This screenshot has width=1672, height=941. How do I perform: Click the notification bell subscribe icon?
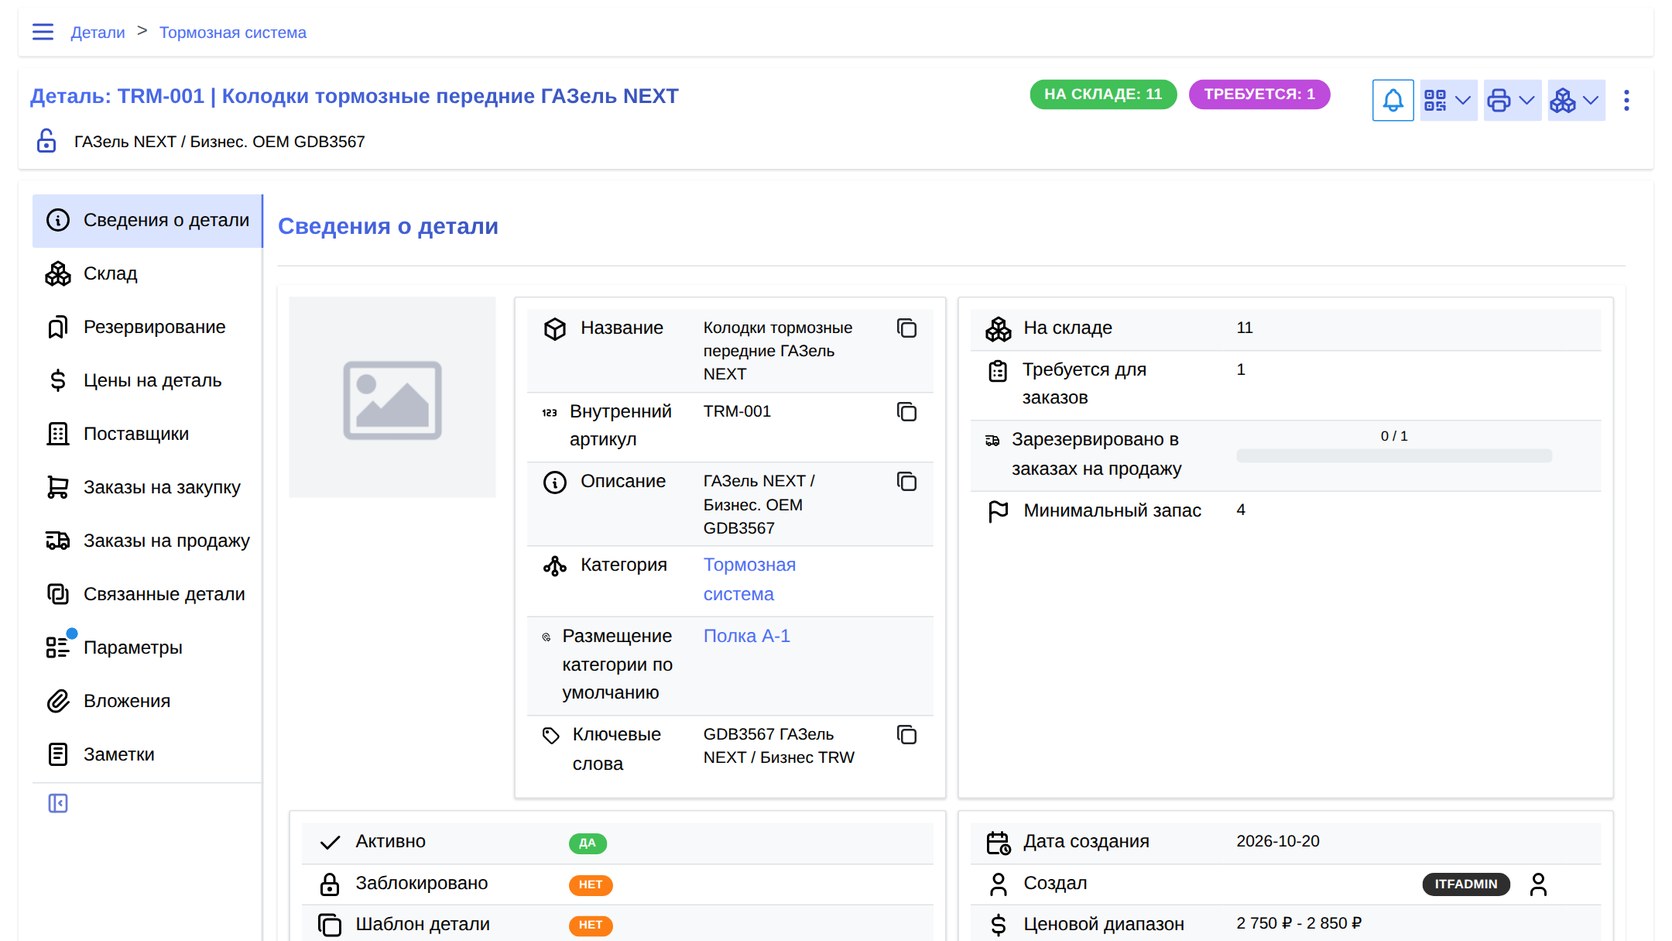(1392, 100)
